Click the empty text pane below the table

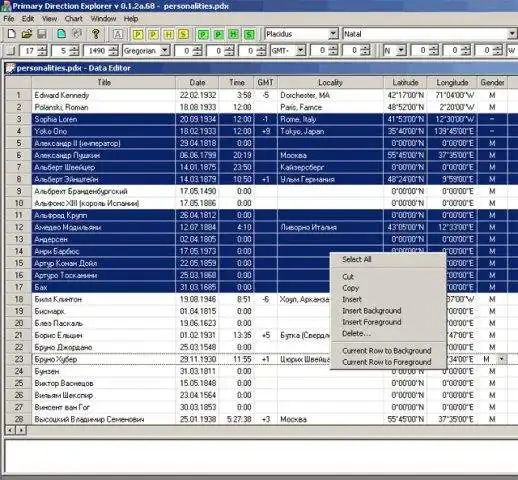[261, 456]
